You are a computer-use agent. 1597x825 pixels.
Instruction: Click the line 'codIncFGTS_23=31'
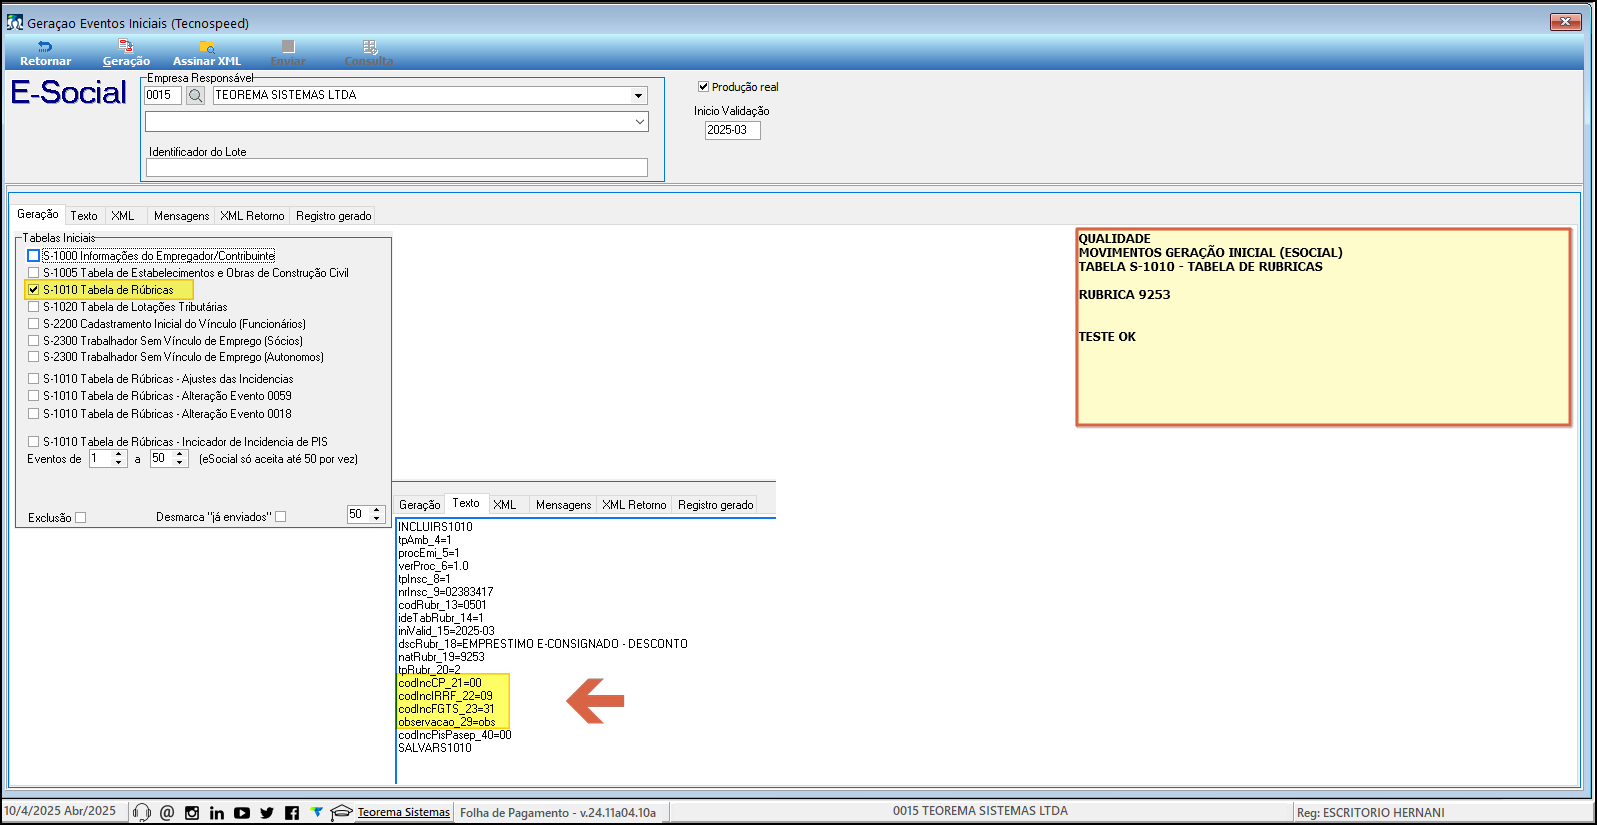(446, 709)
